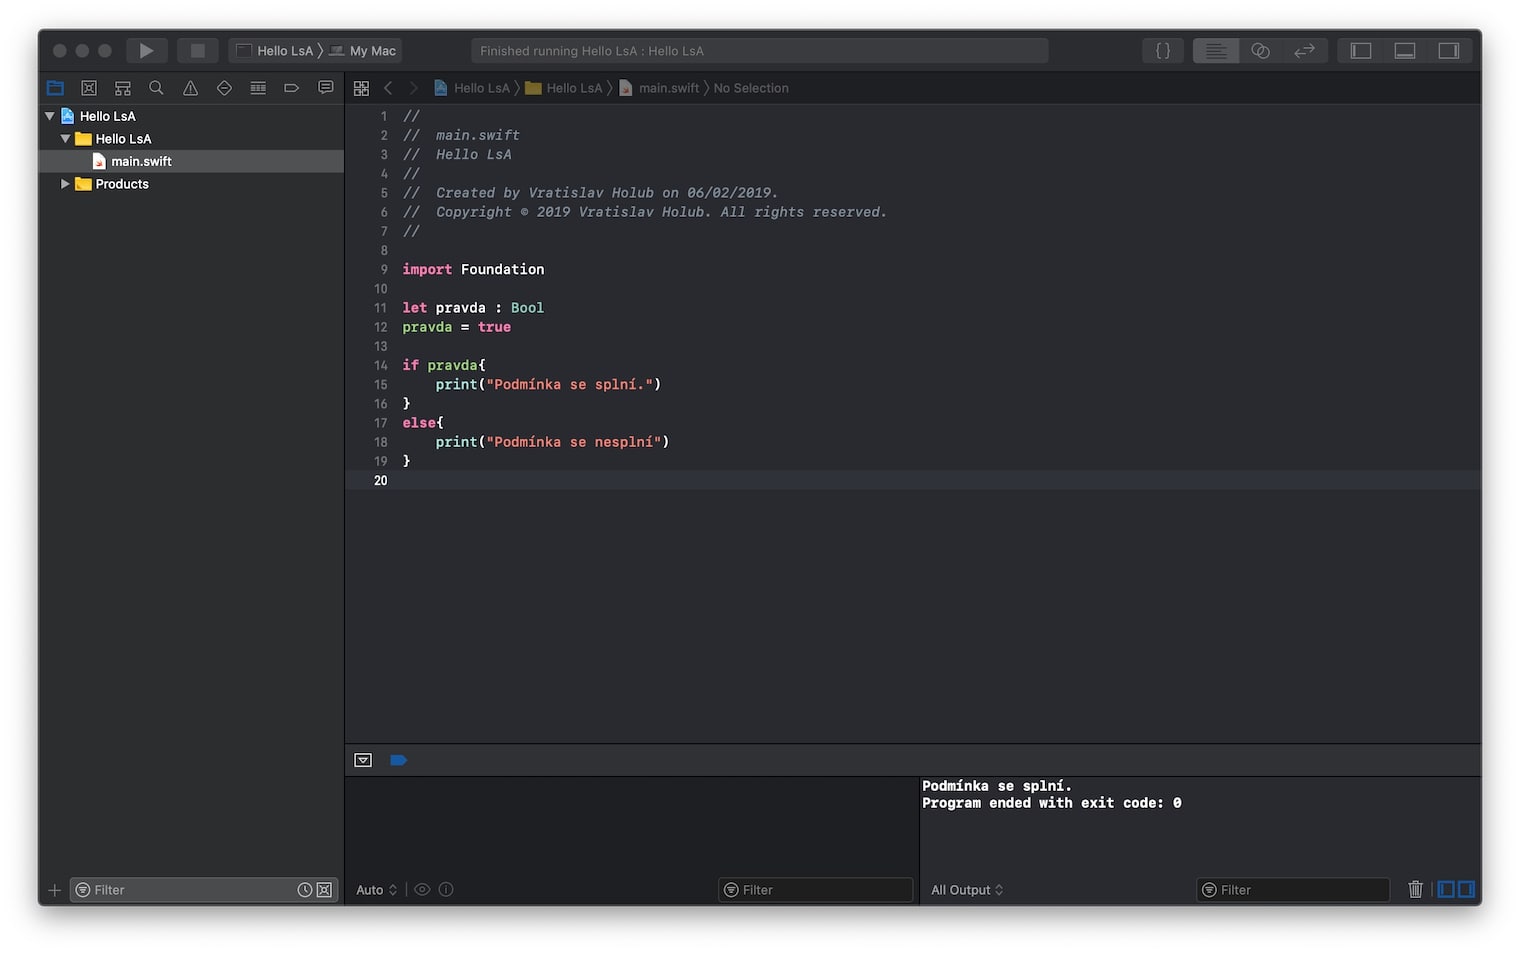Open the Auto variables scope dropdown

[376, 890]
